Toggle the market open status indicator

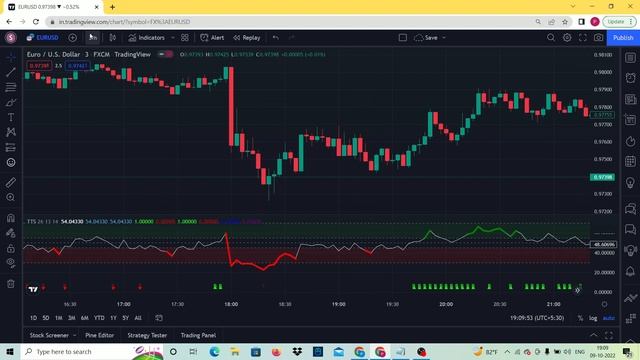point(165,54)
